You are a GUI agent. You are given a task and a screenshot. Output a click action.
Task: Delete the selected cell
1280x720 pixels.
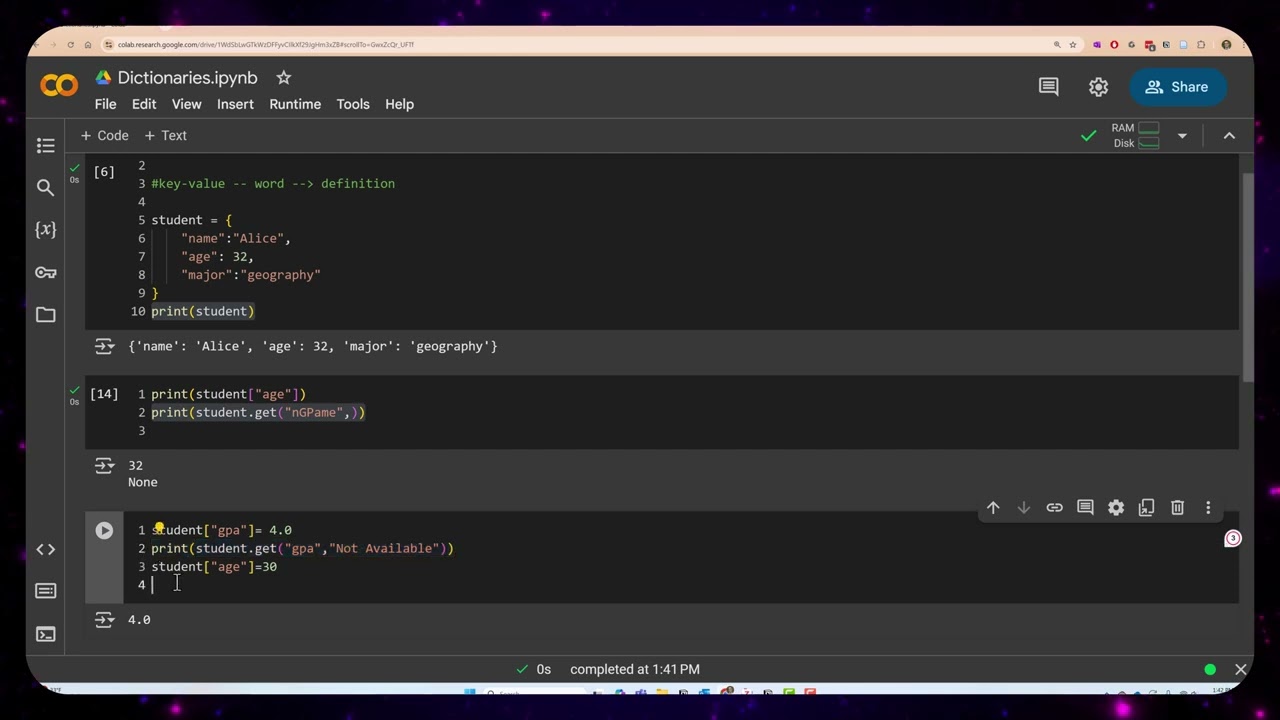tap(1177, 508)
